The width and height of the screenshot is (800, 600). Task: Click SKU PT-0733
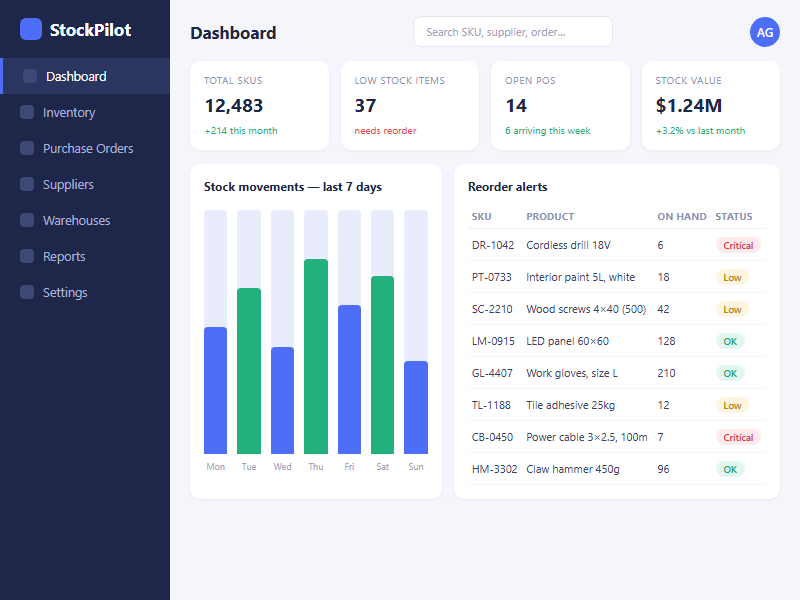click(x=491, y=277)
